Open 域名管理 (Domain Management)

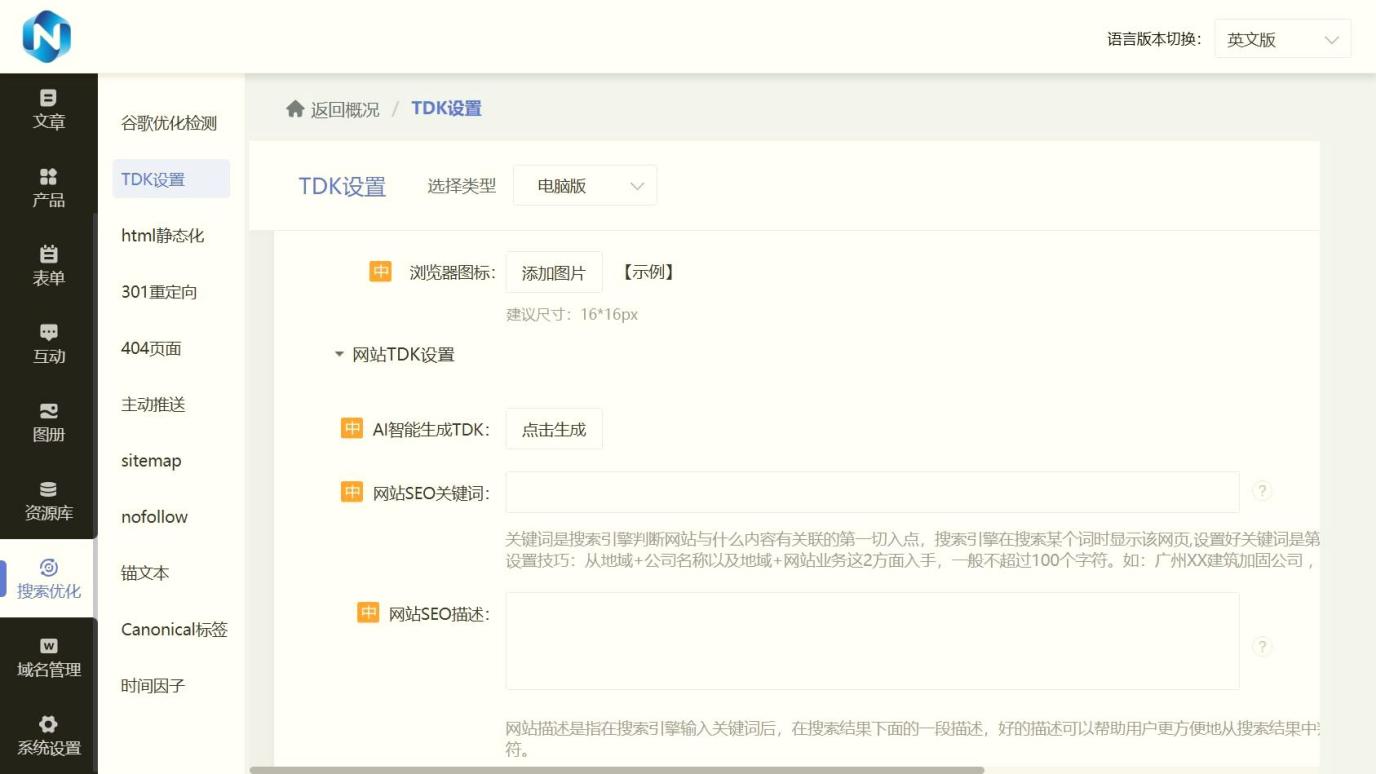pos(49,660)
